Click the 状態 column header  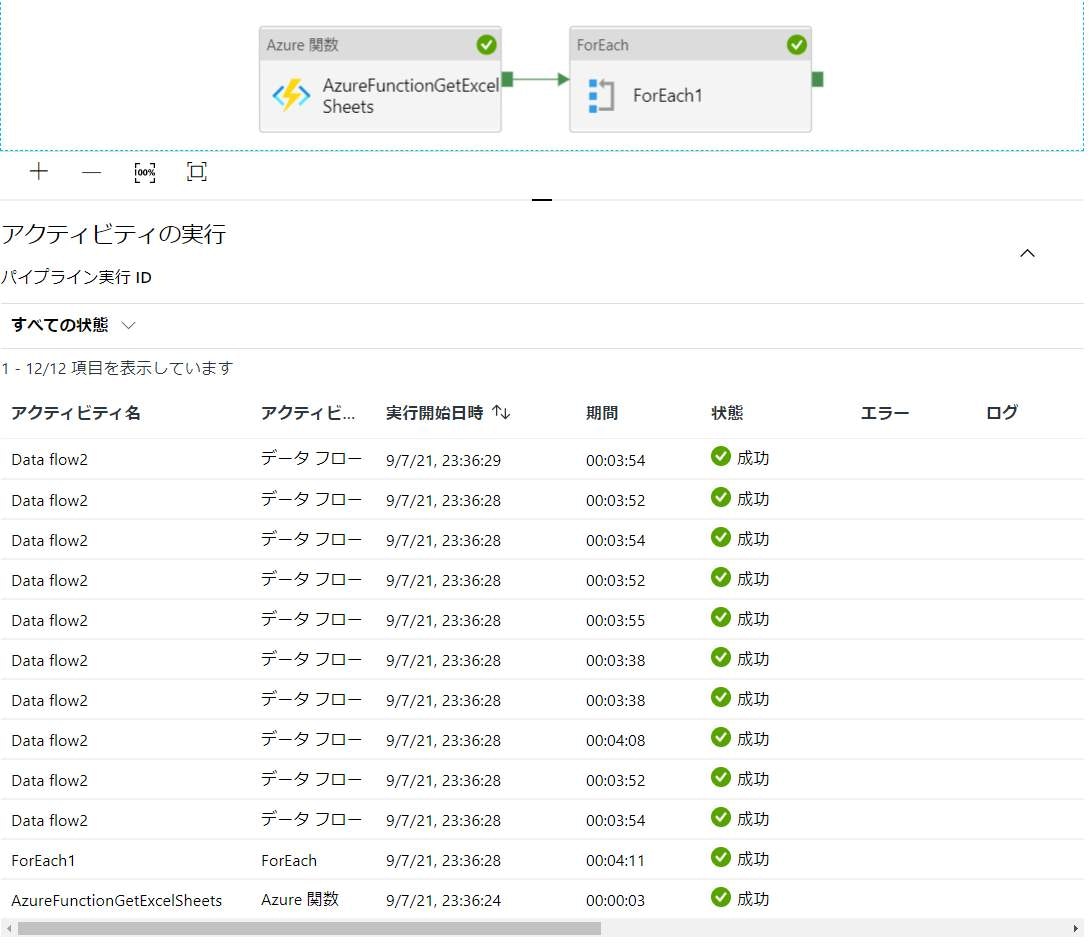click(727, 413)
